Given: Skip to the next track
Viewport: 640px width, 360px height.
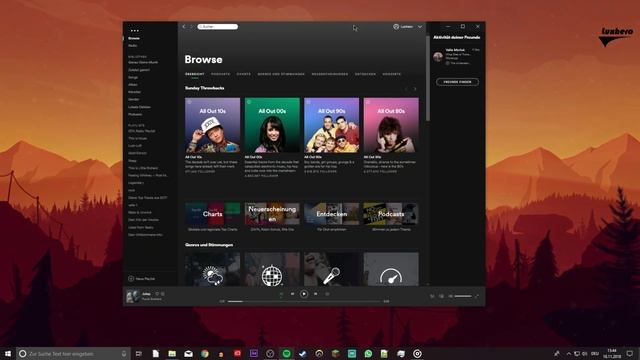Looking at the screenshot, I should pyautogui.click(x=316, y=294).
